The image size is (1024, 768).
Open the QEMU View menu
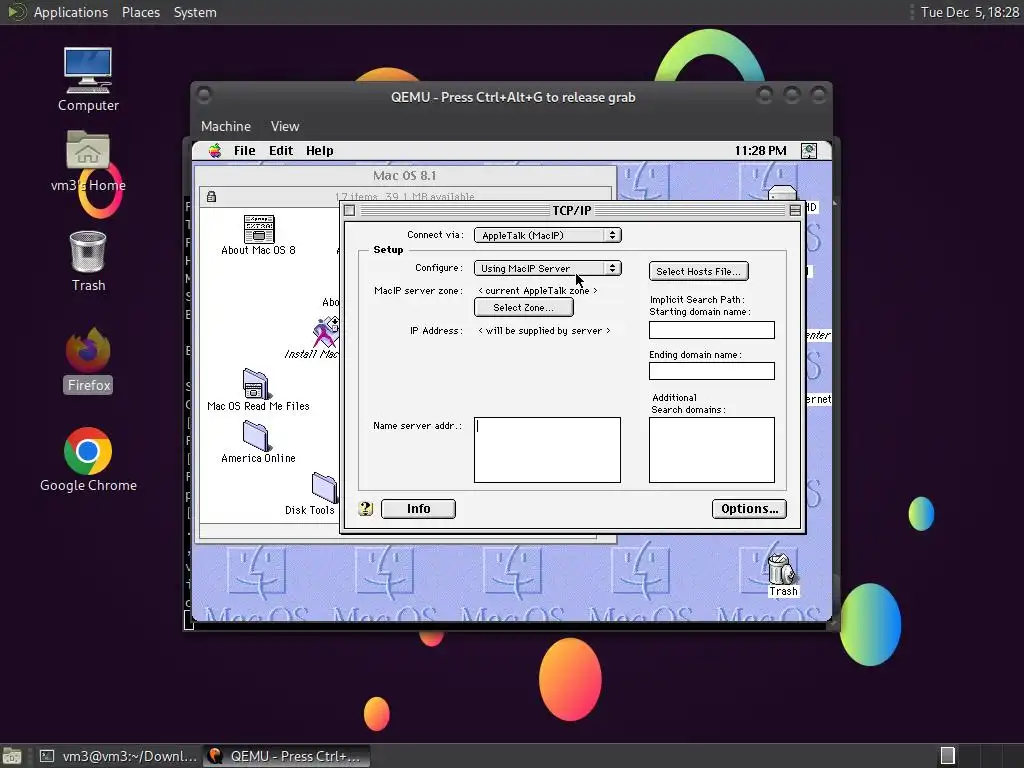(285, 127)
